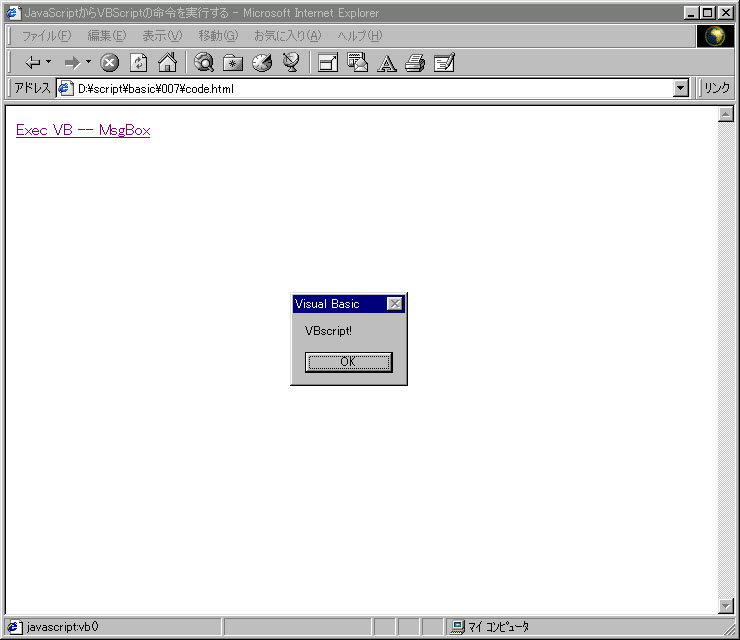Click the Forward arrow toolbar button
Viewport: 740px width, 640px height.
72,62
